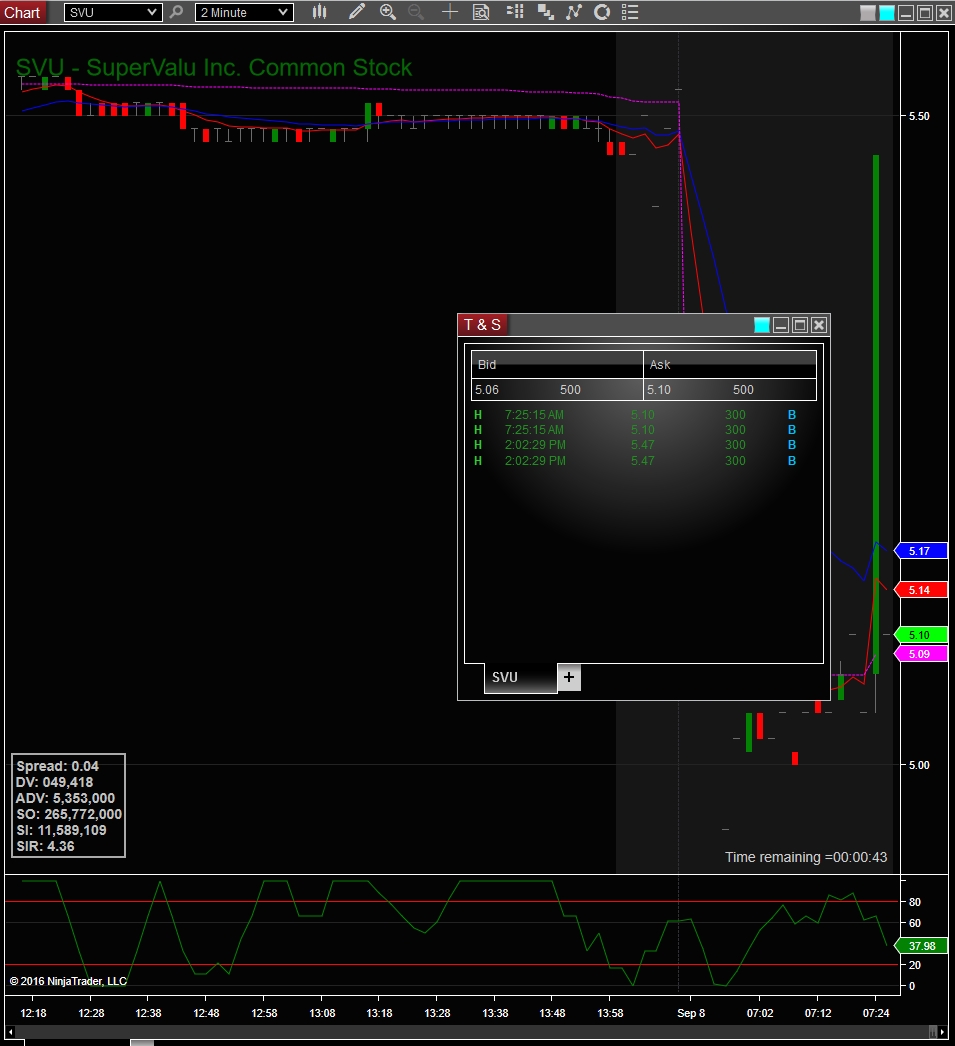This screenshot has width=955, height=1046.
Task: Select the pencil drawing tools icon
Action: (x=356, y=12)
